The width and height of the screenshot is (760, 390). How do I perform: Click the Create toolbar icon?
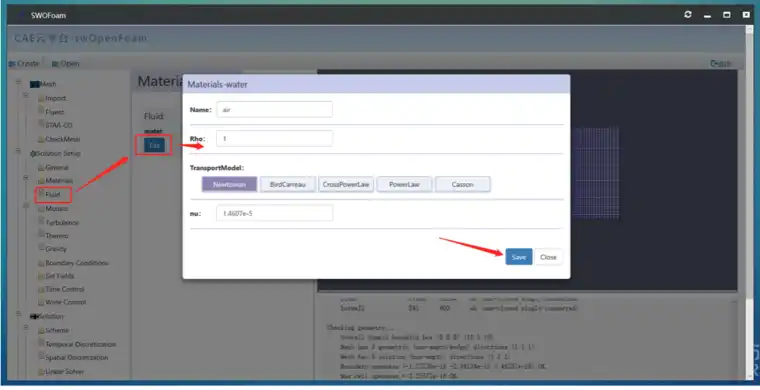click(x=12, y=64)
